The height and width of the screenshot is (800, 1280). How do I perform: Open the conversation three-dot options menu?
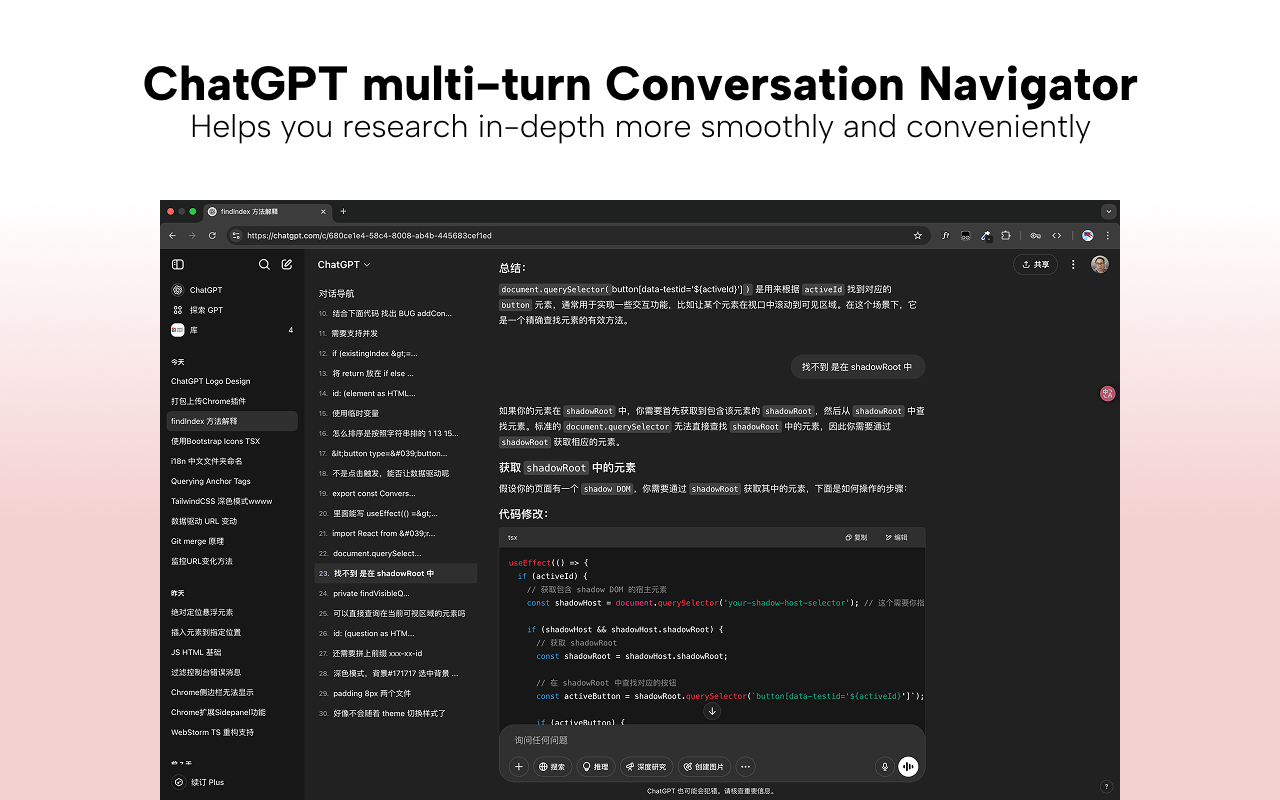pos(1073,265)
